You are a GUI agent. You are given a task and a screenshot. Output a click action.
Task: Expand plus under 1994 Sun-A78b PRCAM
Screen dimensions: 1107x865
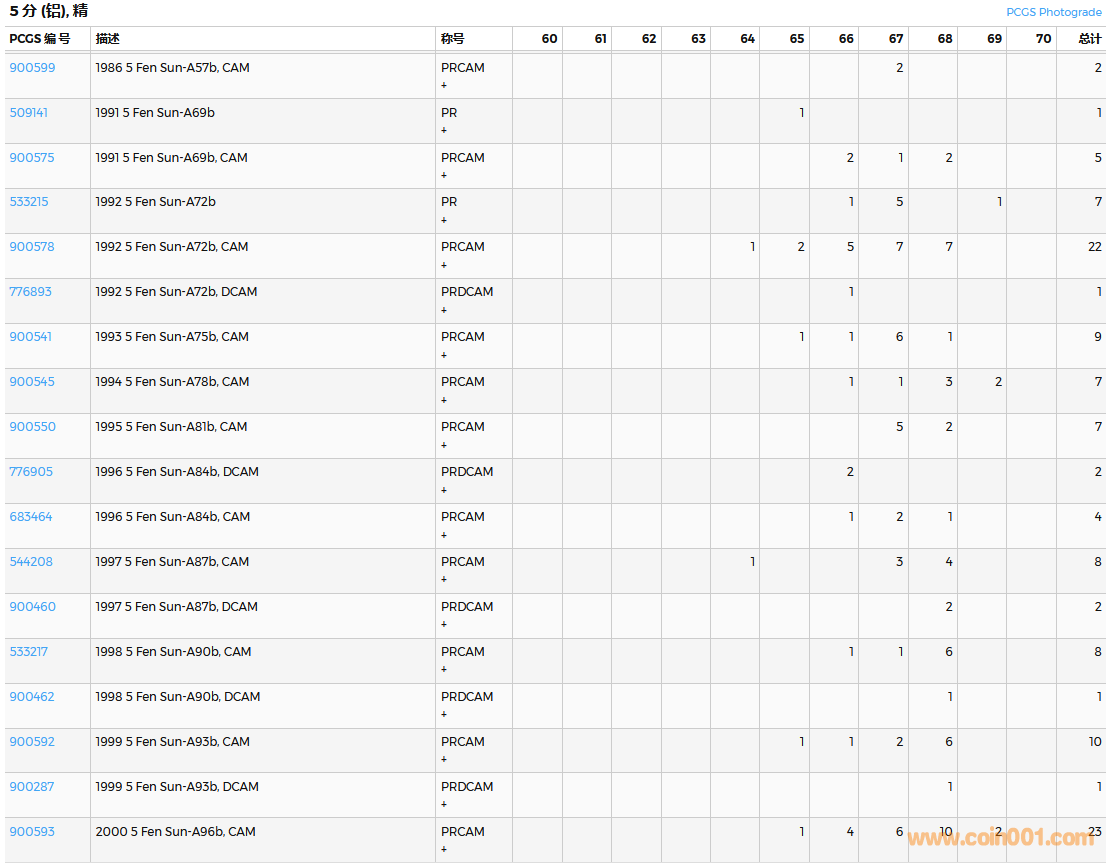(x=444, y=401)
